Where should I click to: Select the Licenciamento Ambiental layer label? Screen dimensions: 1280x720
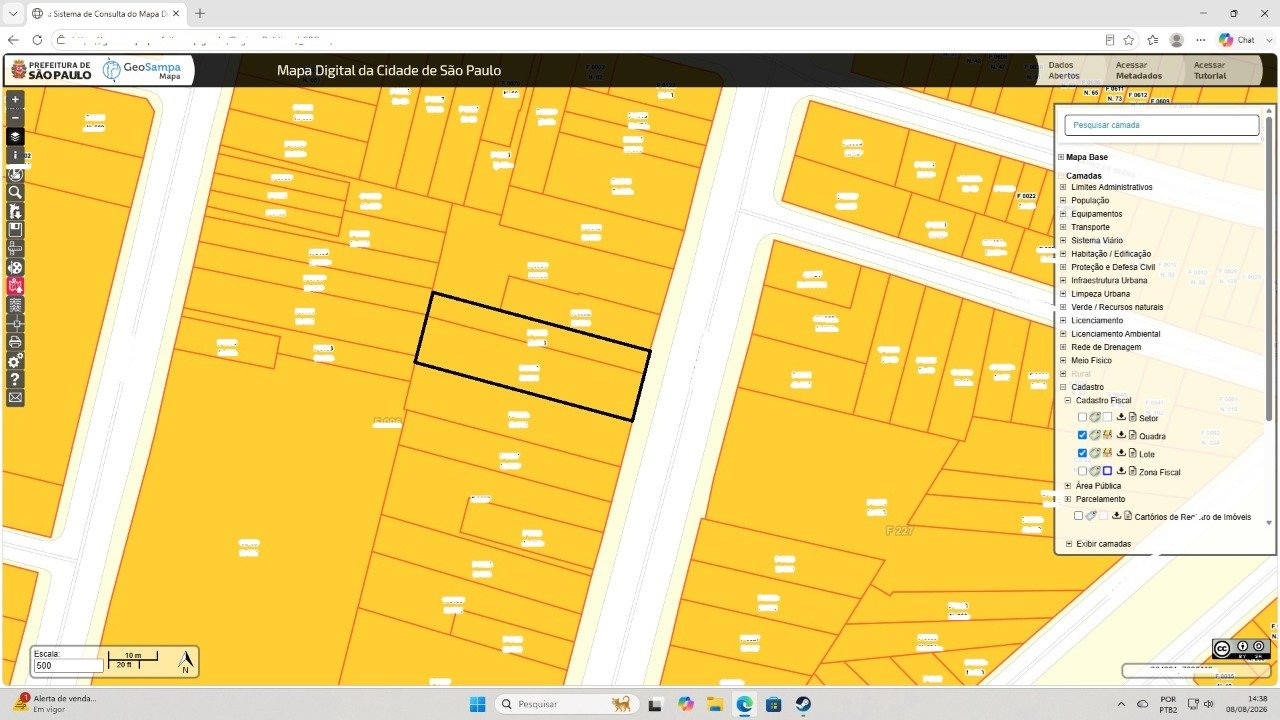(x=1116, y=334)
